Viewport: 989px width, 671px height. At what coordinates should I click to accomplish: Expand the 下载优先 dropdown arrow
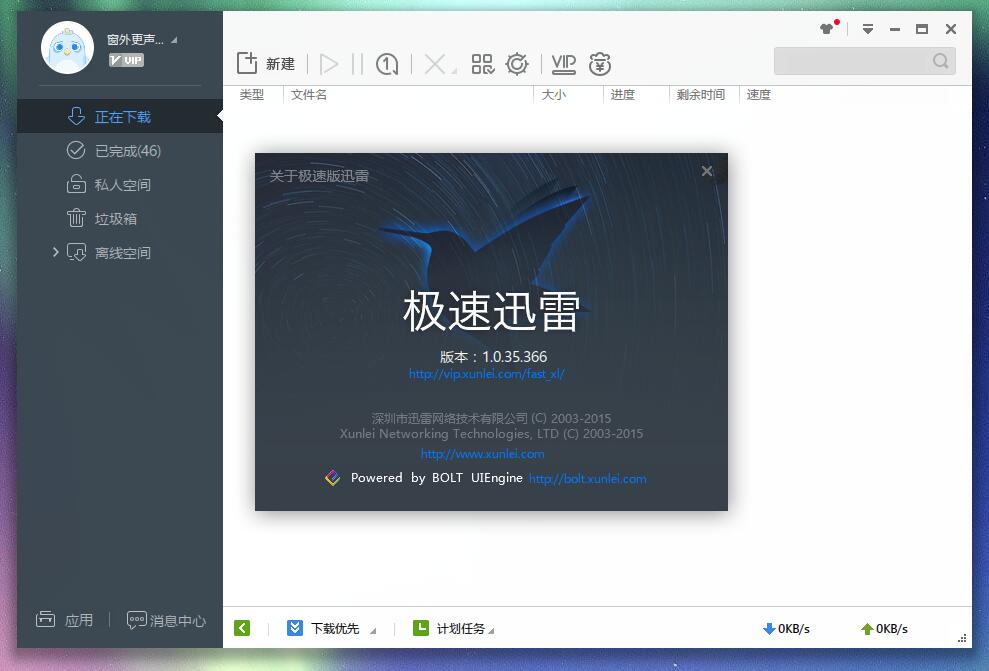click(x=373, y=631)
